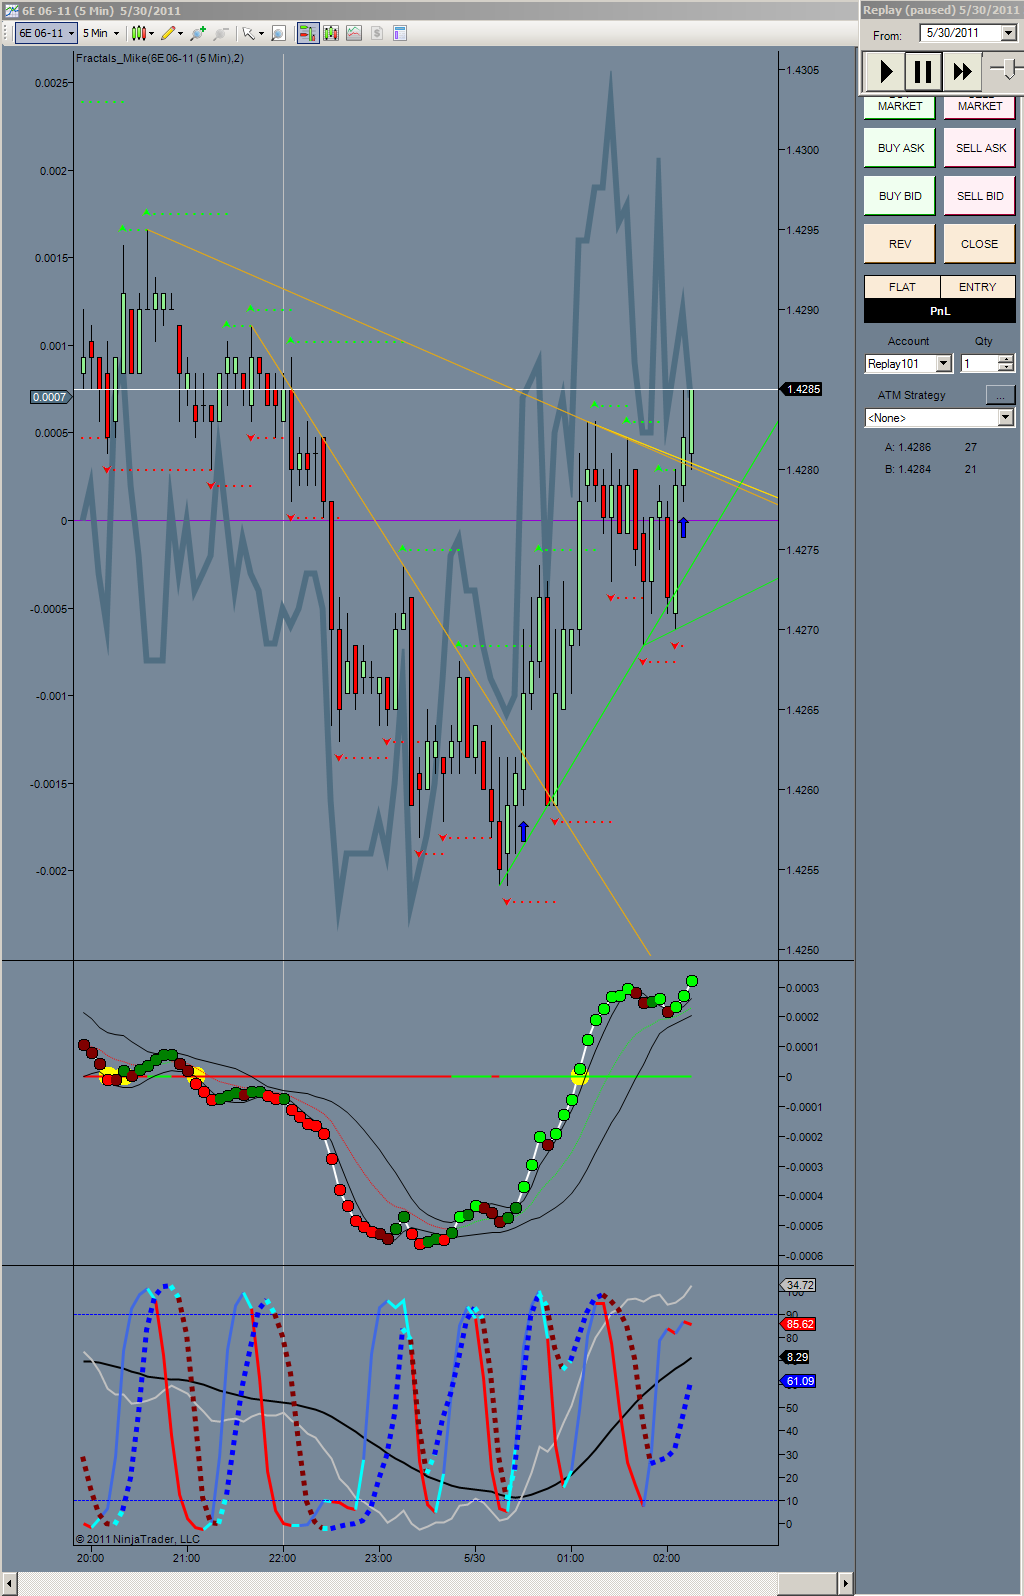
Task: Click the zoom in magnifier with plus
Action: coord(198,33)
